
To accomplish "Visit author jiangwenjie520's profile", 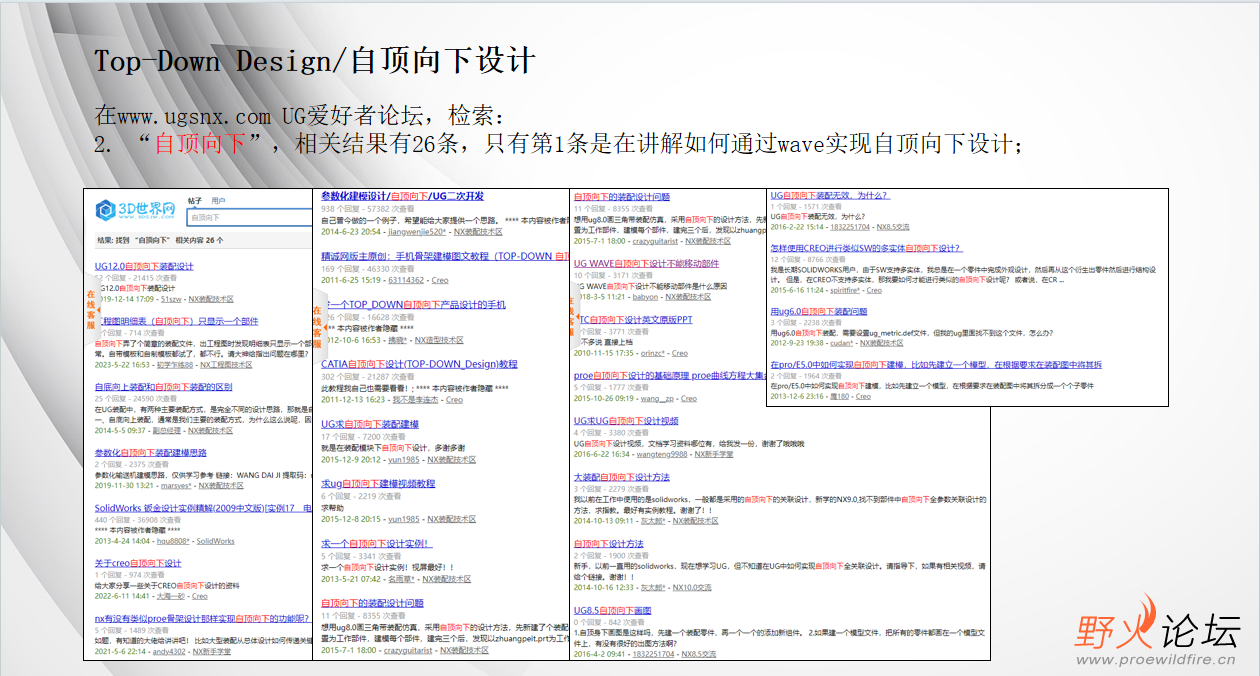I will 416,231.
